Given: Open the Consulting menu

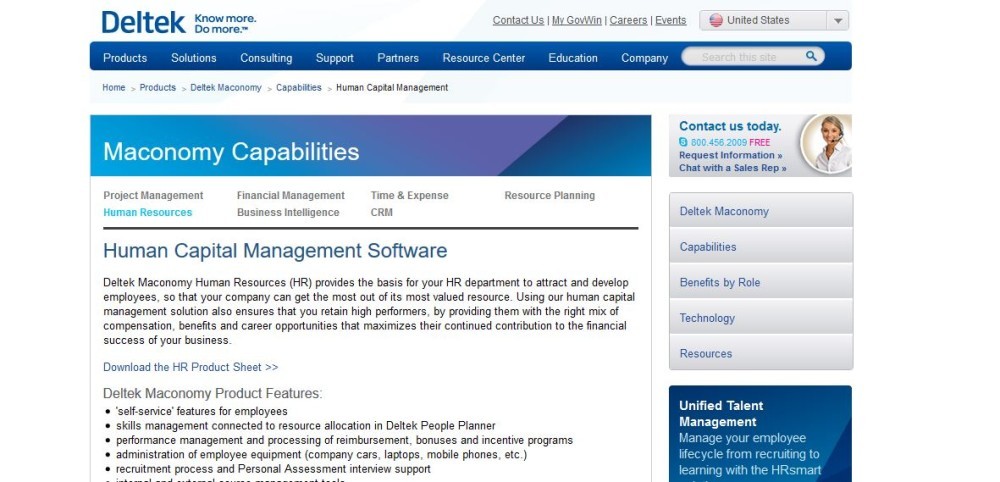Looking at the screenshot, I should coord(266,58).
